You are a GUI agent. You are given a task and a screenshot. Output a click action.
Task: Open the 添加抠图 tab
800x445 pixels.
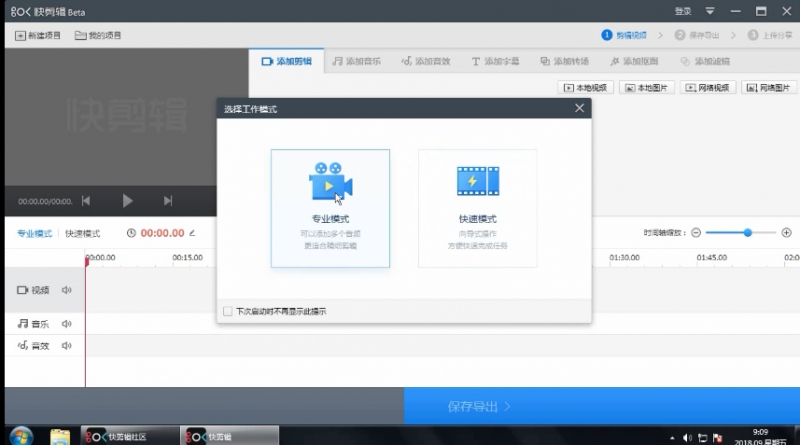pyautogui.click(x=634, y=61)
